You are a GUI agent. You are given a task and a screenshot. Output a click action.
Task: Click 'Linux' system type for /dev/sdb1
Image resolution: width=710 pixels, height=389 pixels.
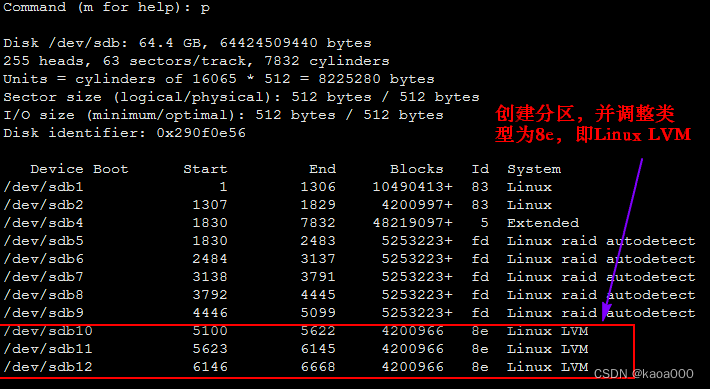(x=529, y=187)
